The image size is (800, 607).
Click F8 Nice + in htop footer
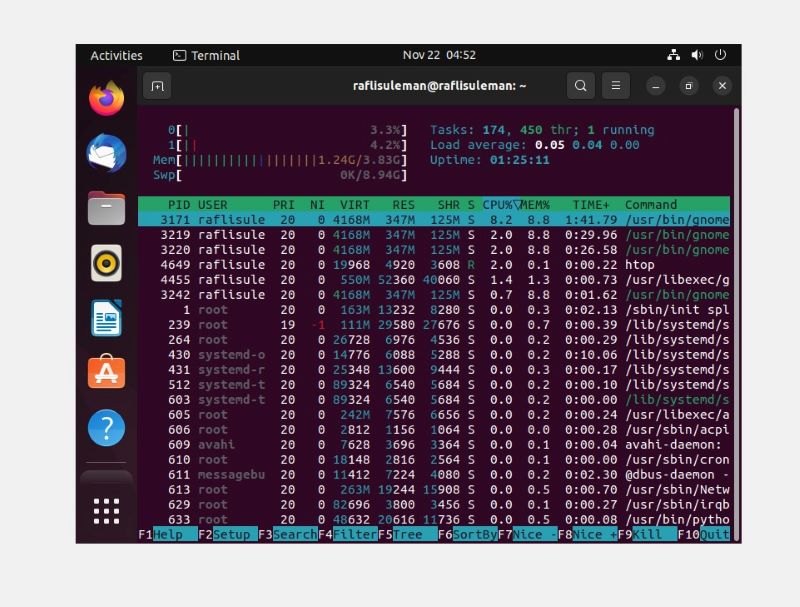[588, 535]
